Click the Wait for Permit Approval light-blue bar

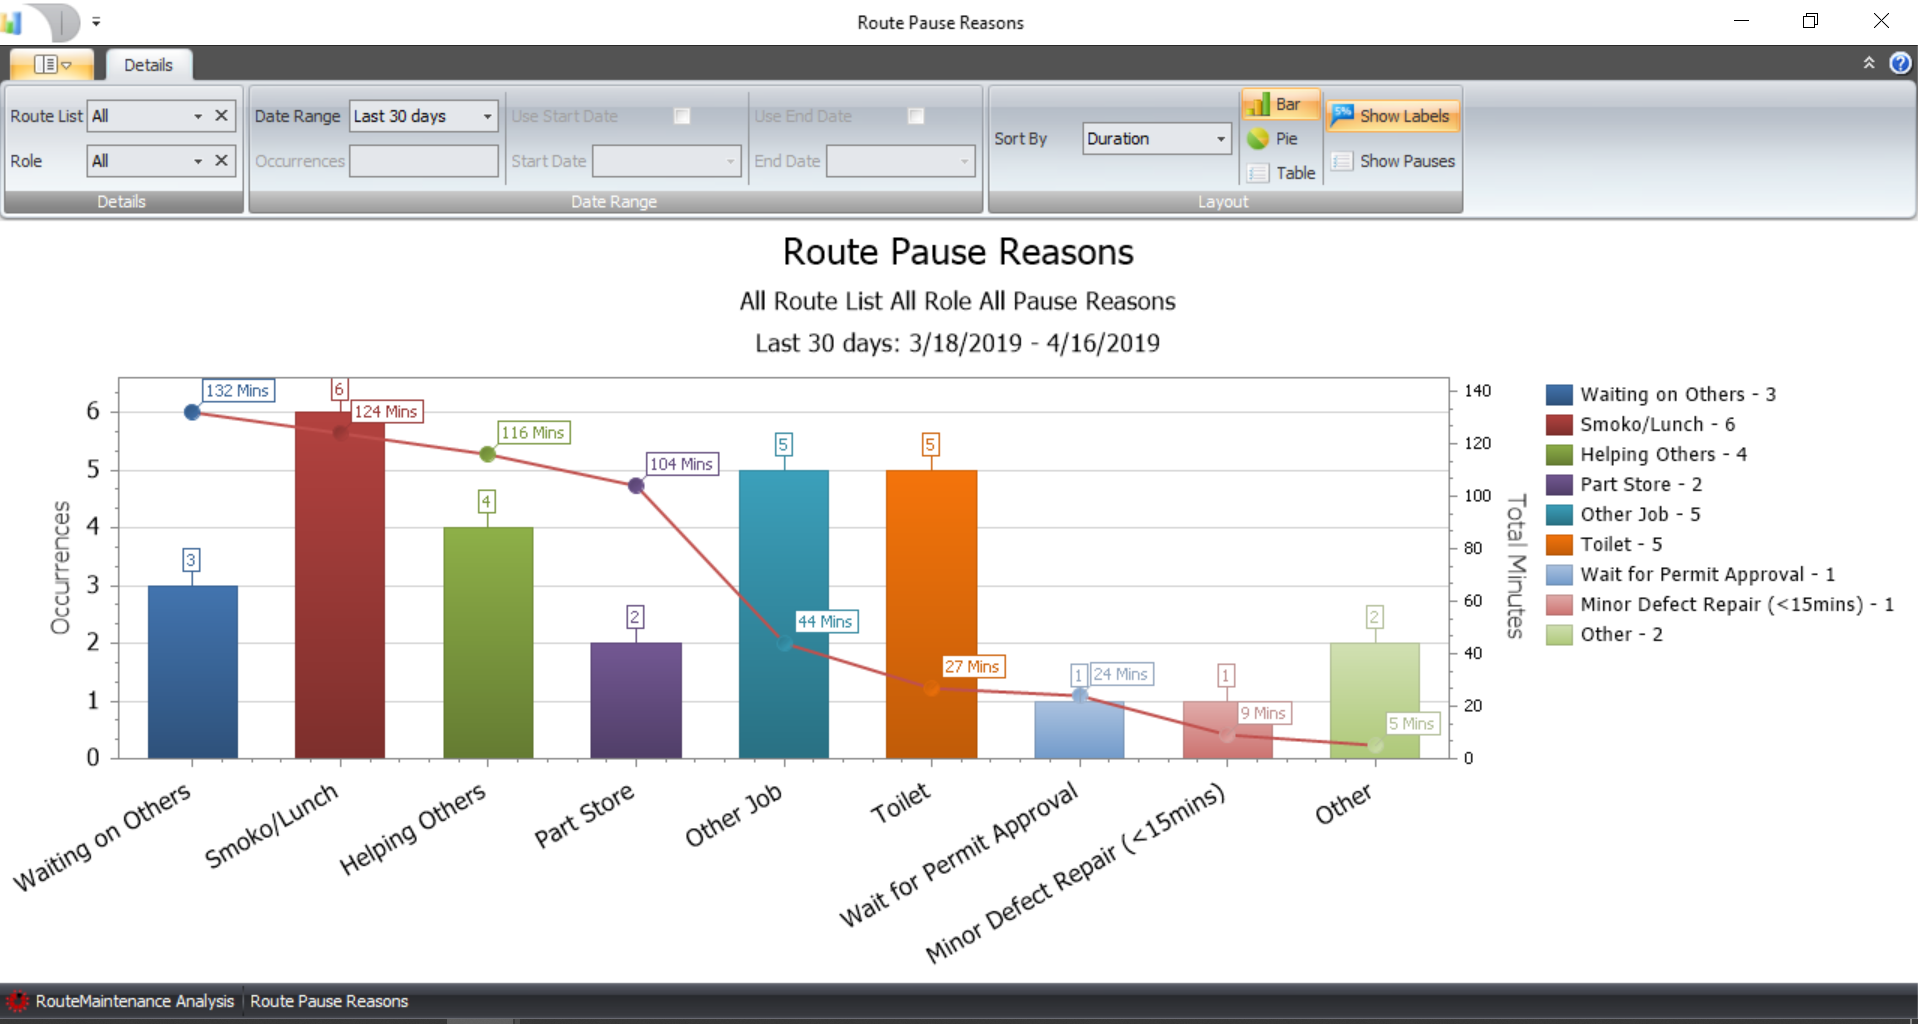(1079, 729)
